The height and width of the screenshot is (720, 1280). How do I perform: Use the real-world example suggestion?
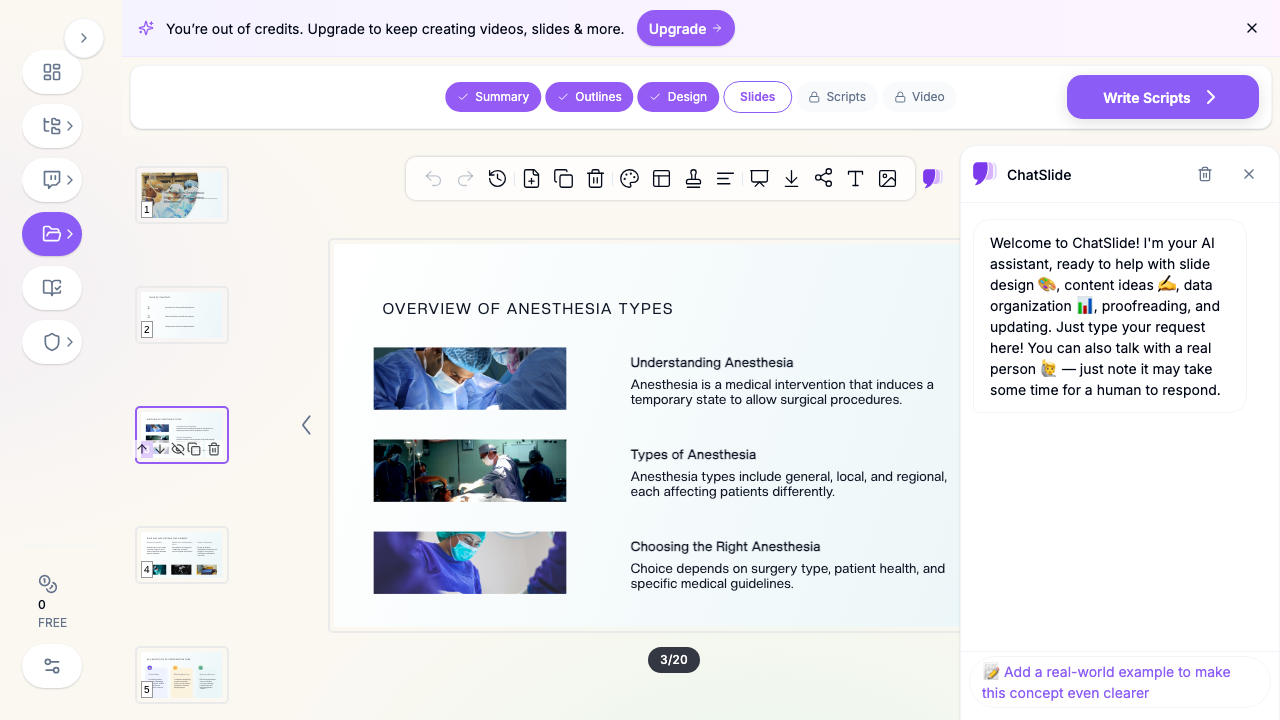pyautogui.click(x=1119, y=682)
